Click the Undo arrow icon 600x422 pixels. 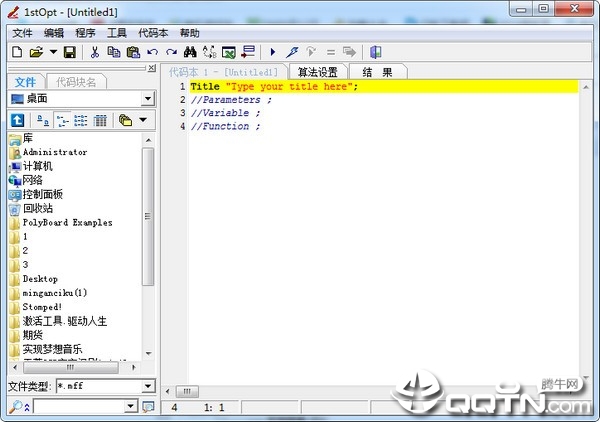point(152,52)
